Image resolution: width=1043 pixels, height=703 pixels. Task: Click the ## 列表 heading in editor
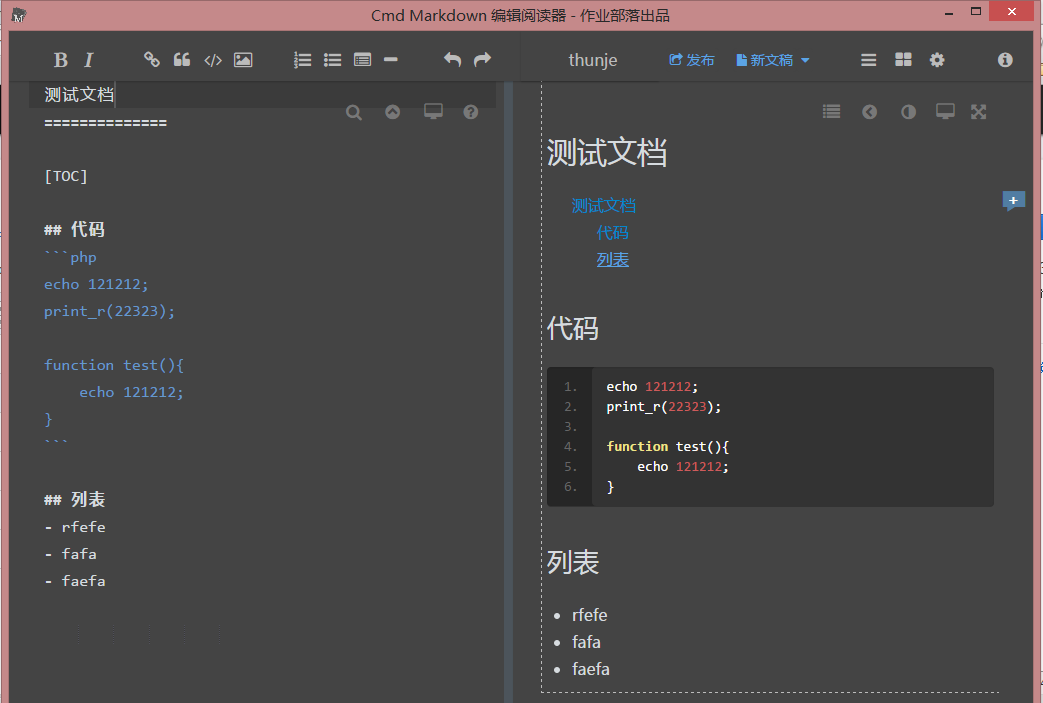tap(74, 500)
